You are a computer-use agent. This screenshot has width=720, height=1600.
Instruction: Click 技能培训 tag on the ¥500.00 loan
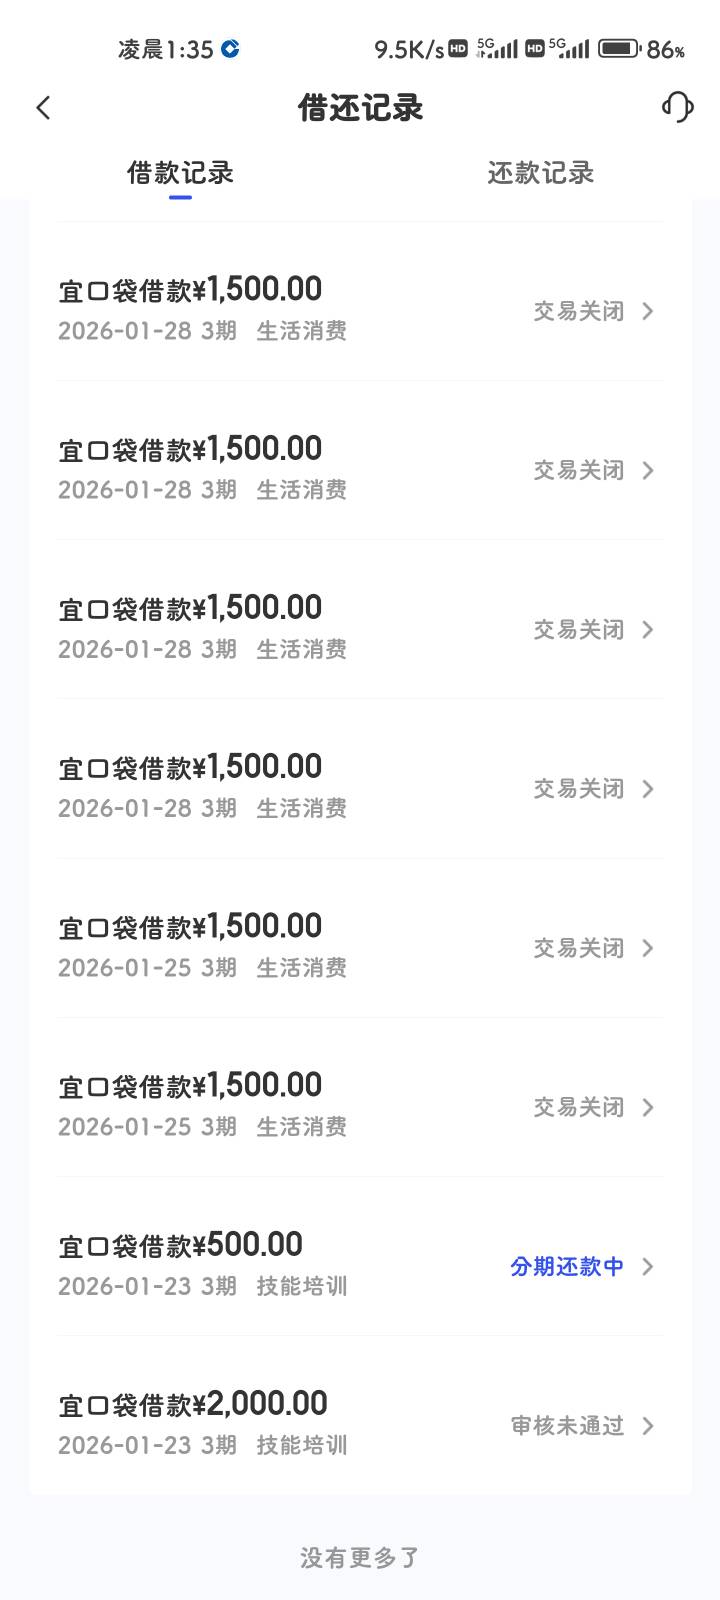click(302, 1286)
